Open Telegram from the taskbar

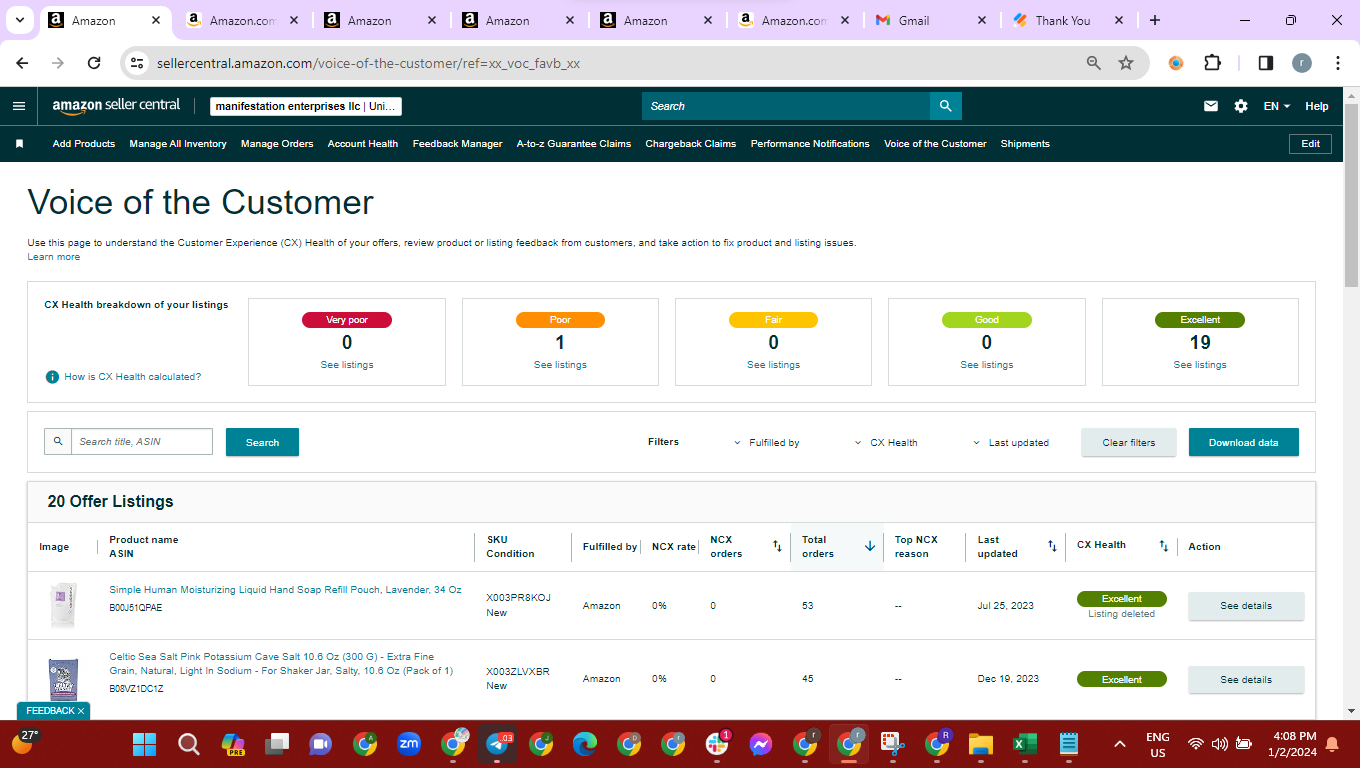coord(498,744)
